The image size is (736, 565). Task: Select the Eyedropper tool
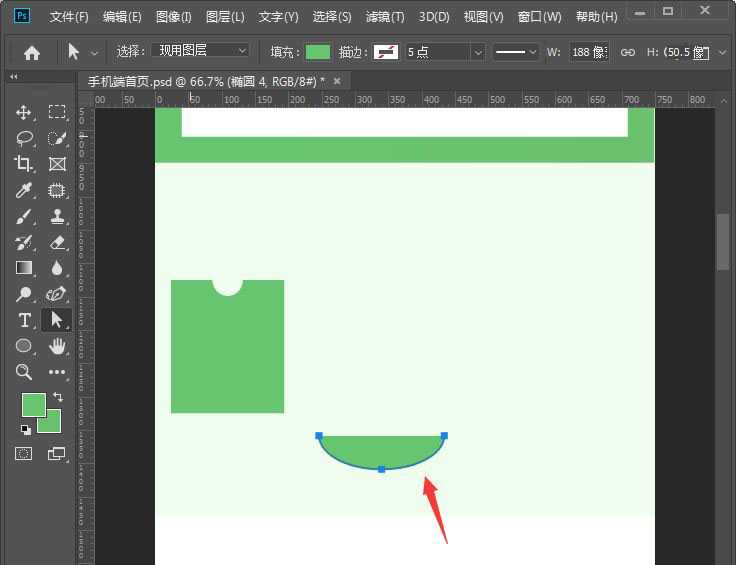point(24,190)
